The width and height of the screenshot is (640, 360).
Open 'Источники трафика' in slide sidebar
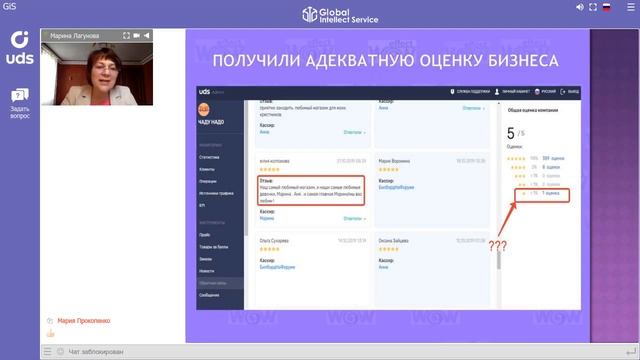click(216, 193)
